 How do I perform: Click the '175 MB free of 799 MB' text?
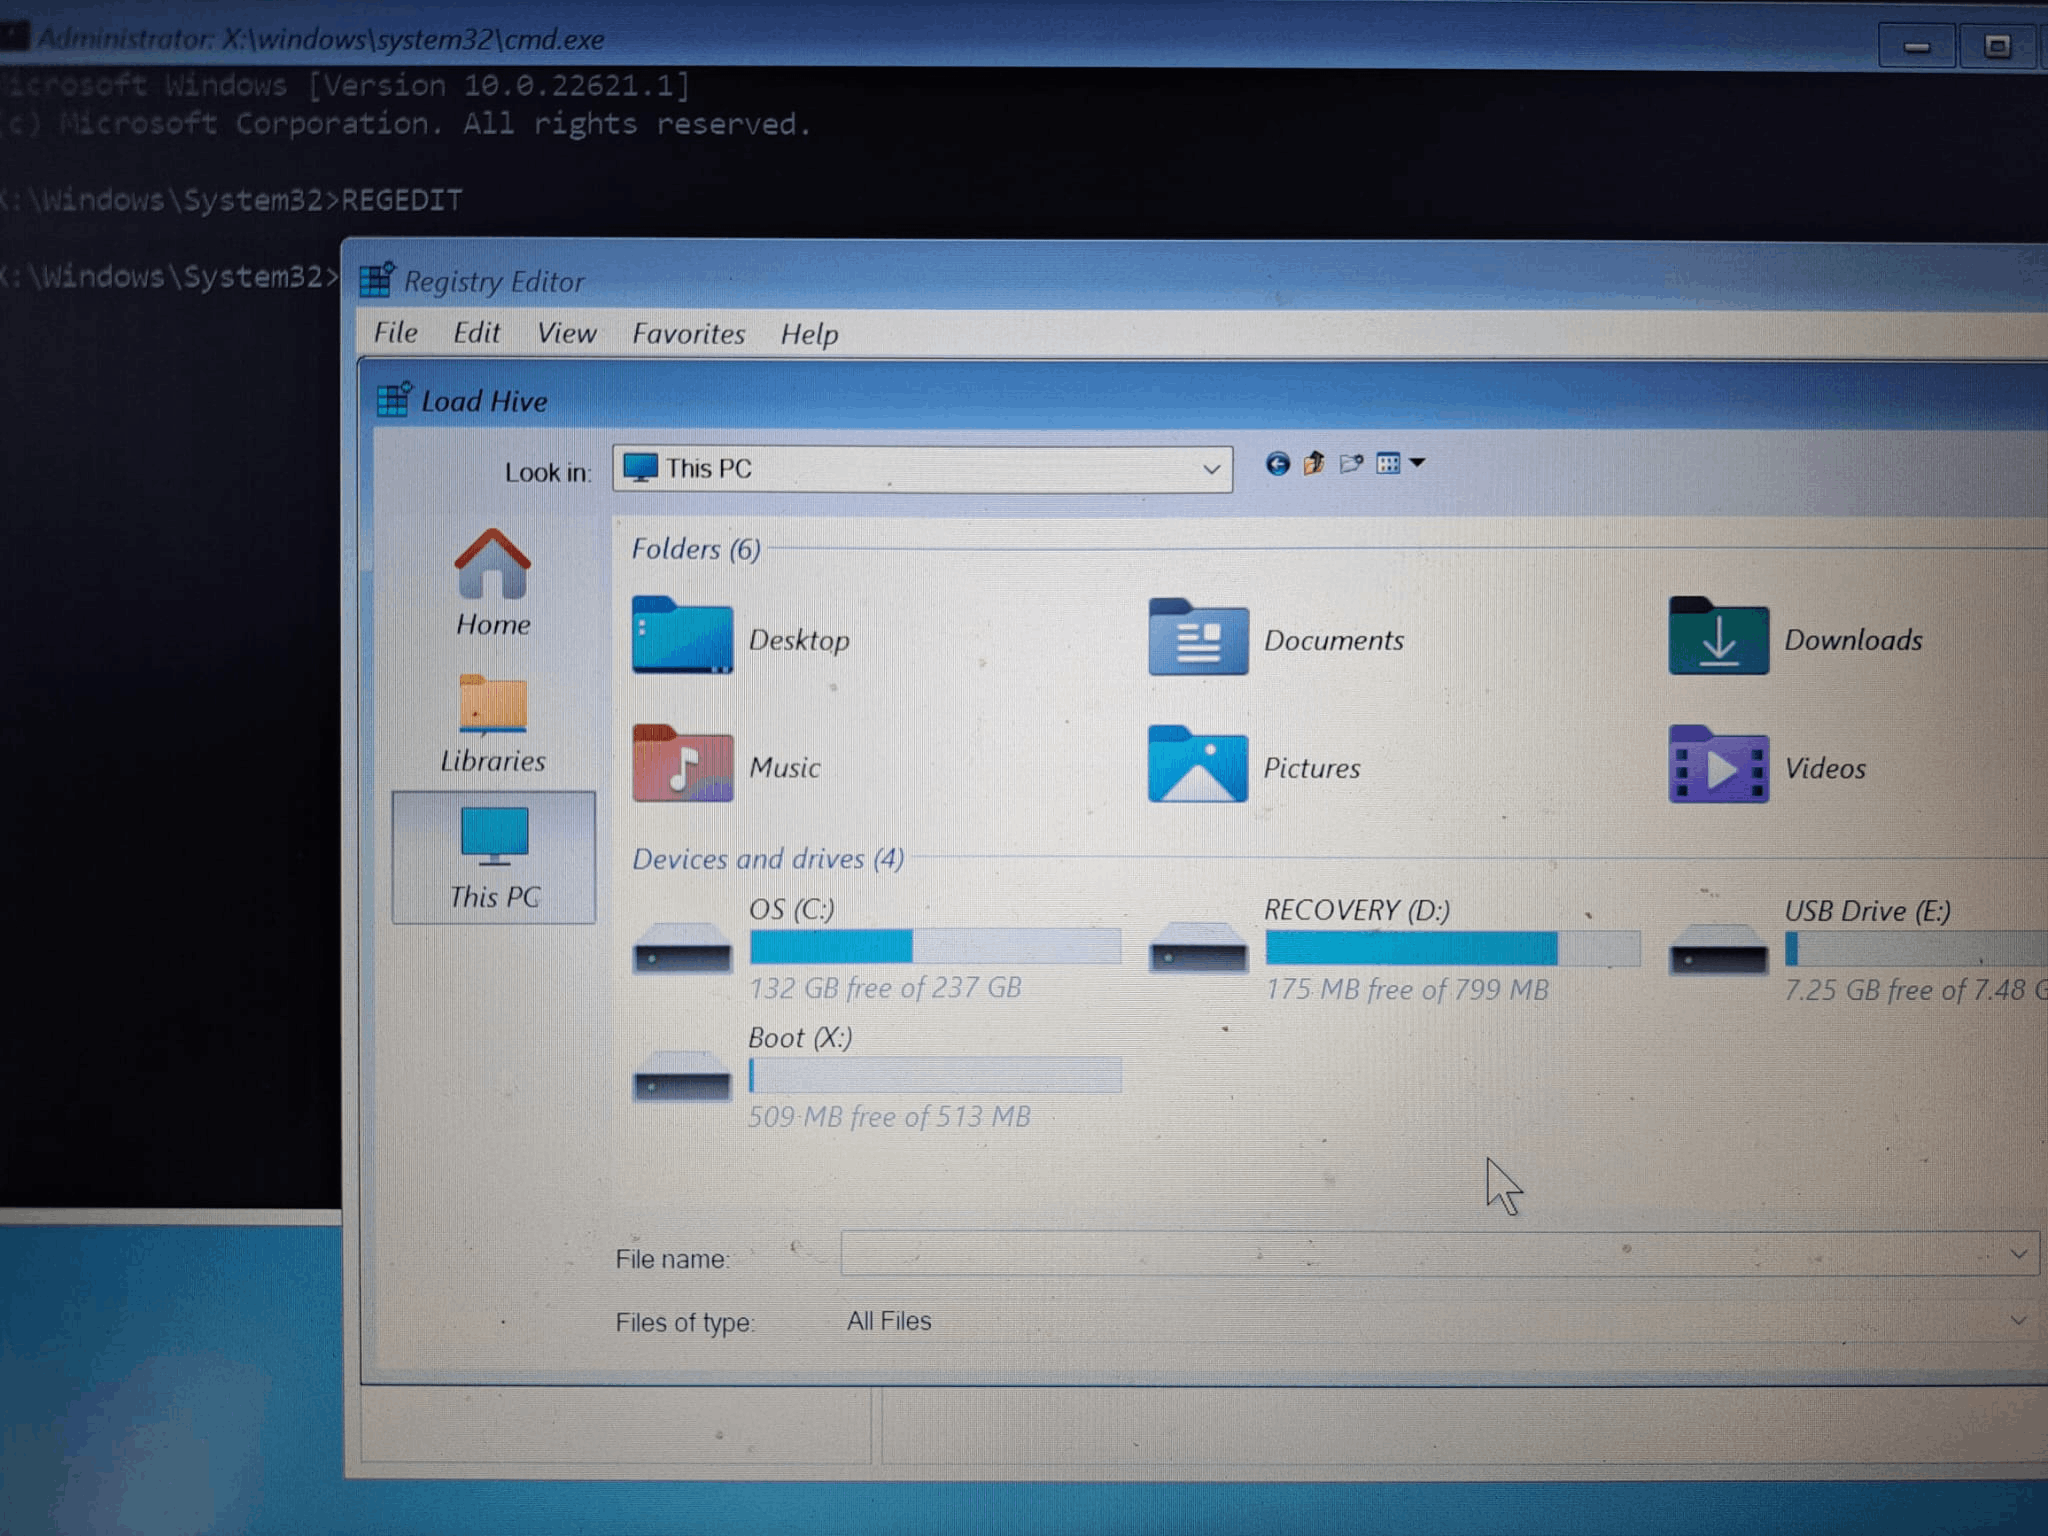point(1407,989)
